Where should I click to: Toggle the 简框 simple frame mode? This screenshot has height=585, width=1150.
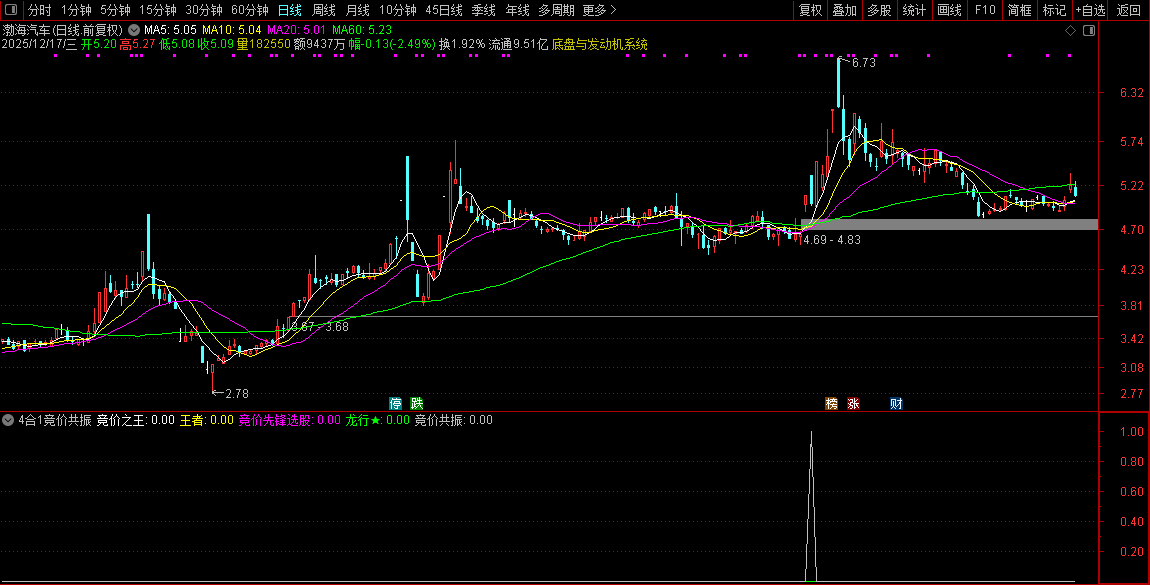1020,10
